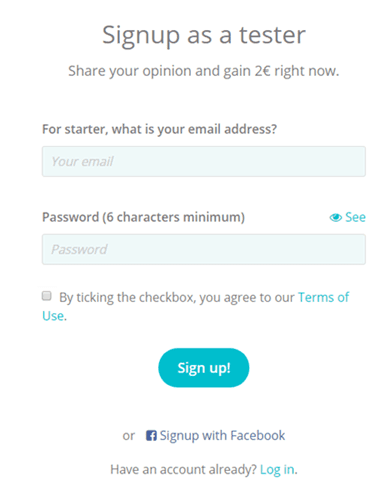This screenshot has width=392, height=493.
Task: Focus the Password input field
Action: pyautogui.click(x=204, y=249)
